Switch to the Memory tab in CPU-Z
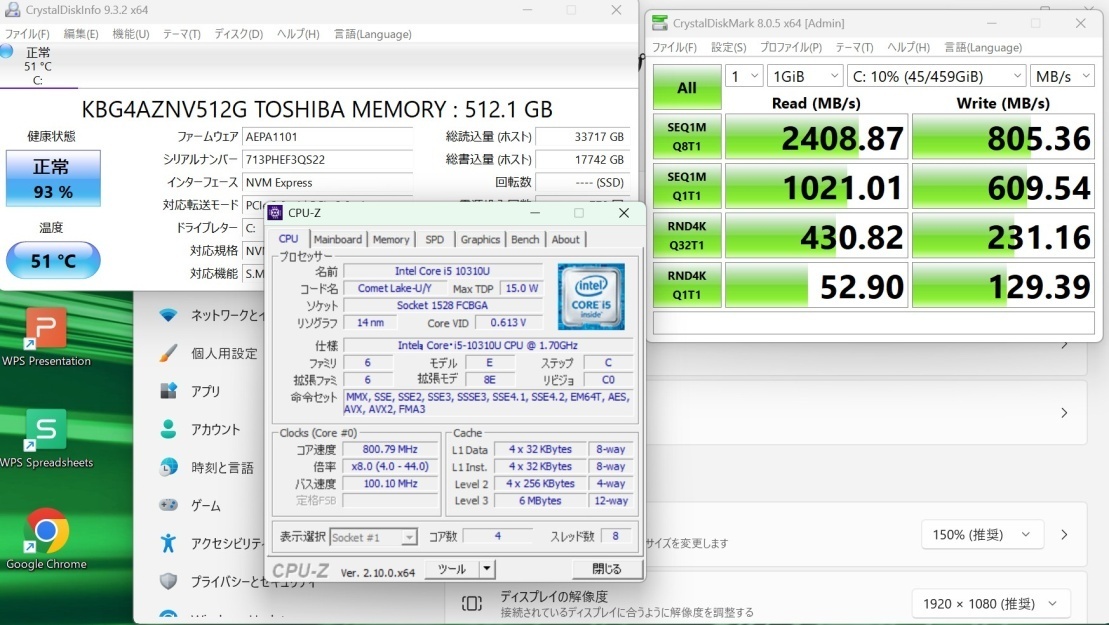The height and width of the screenshot is (625, 1109). point(391,240)
